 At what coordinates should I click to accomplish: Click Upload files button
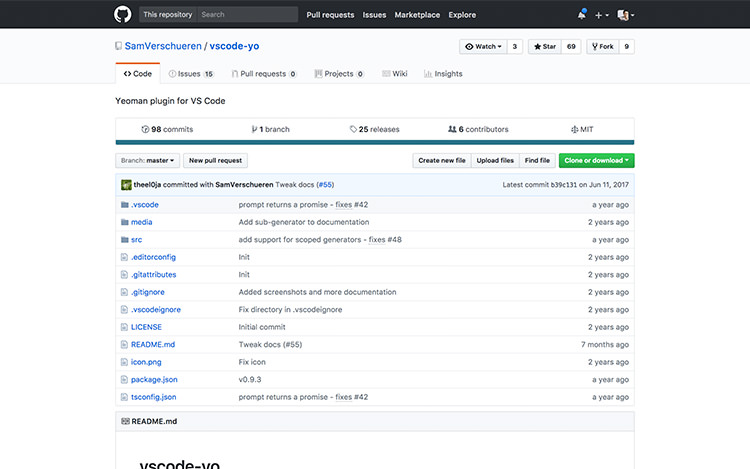click(x=495, y=161)
